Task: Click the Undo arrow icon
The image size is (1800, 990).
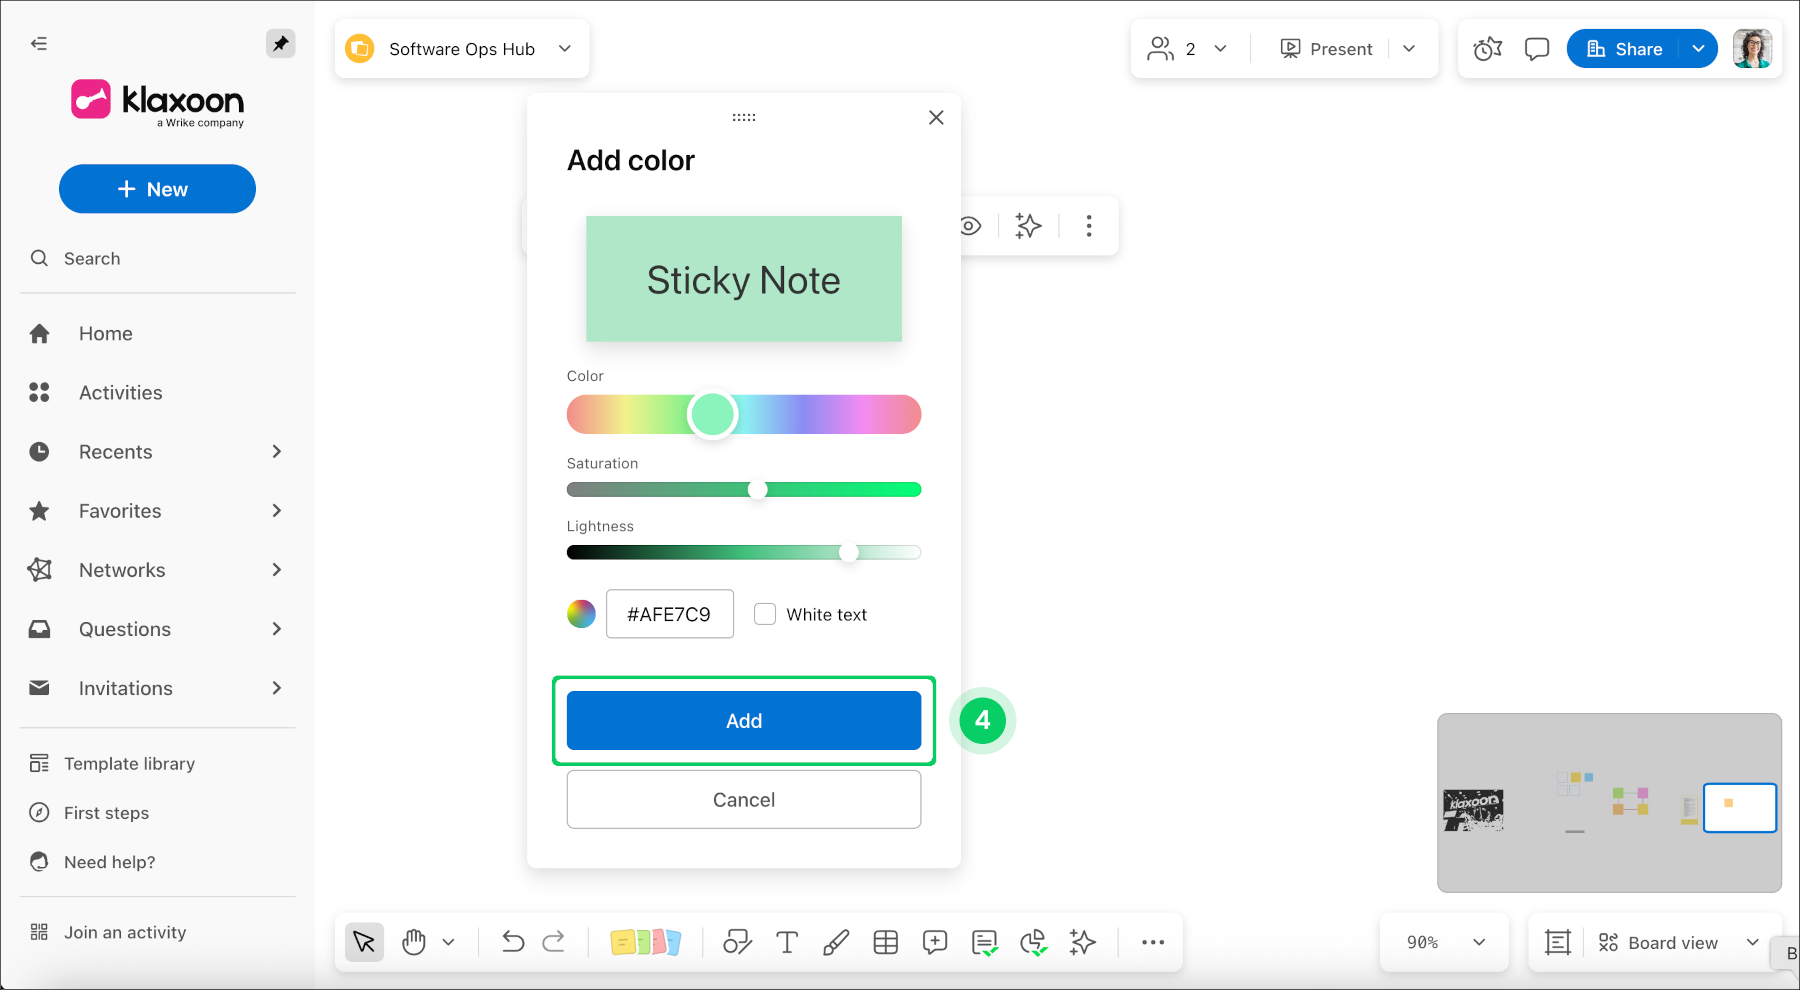Action: [512, 941]
